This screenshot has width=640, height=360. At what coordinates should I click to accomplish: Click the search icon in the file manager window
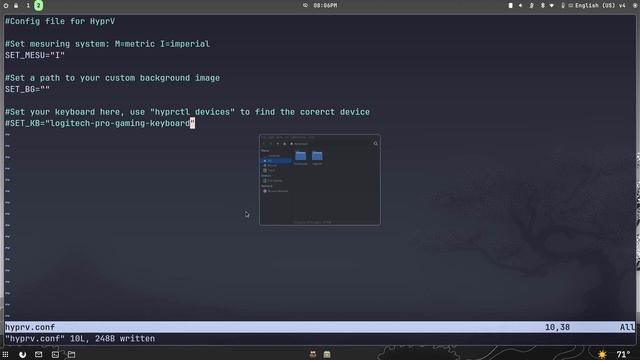(376, 143)
